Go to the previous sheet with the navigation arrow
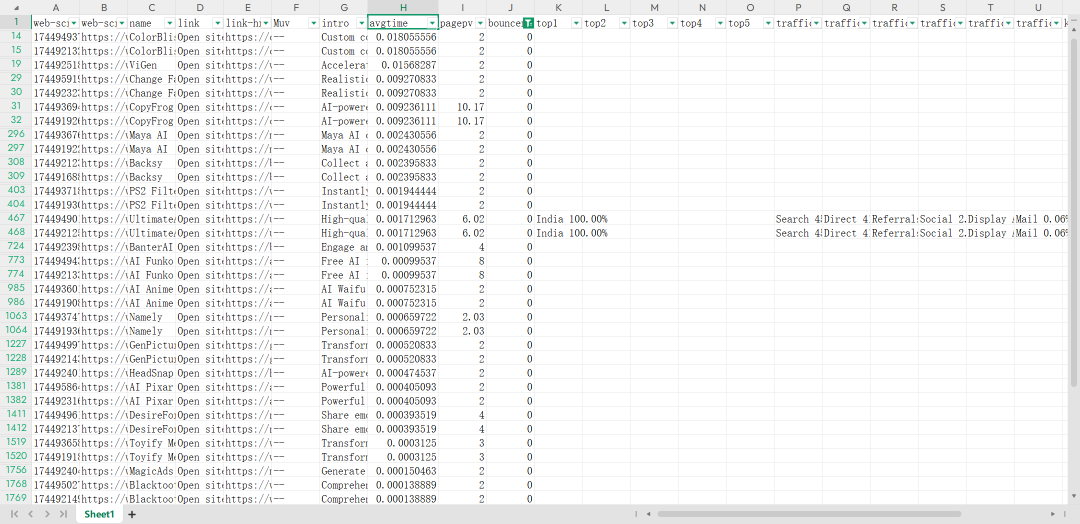The height and width of the screenshot is (524, 1080). coord(30,514)
